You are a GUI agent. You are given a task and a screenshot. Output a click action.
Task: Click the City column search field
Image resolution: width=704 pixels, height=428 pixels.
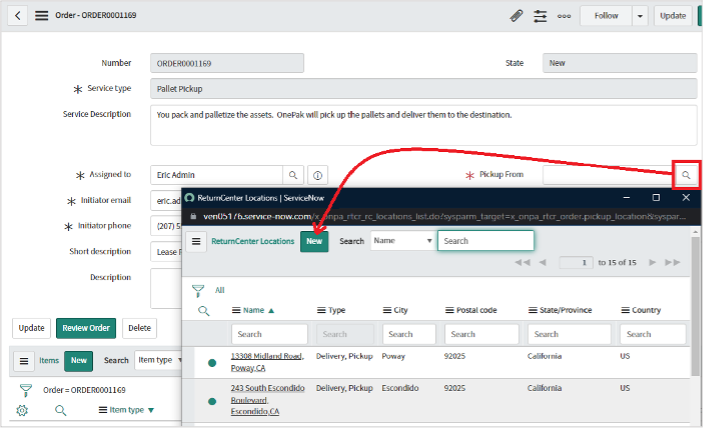click(x=409, y=334)
